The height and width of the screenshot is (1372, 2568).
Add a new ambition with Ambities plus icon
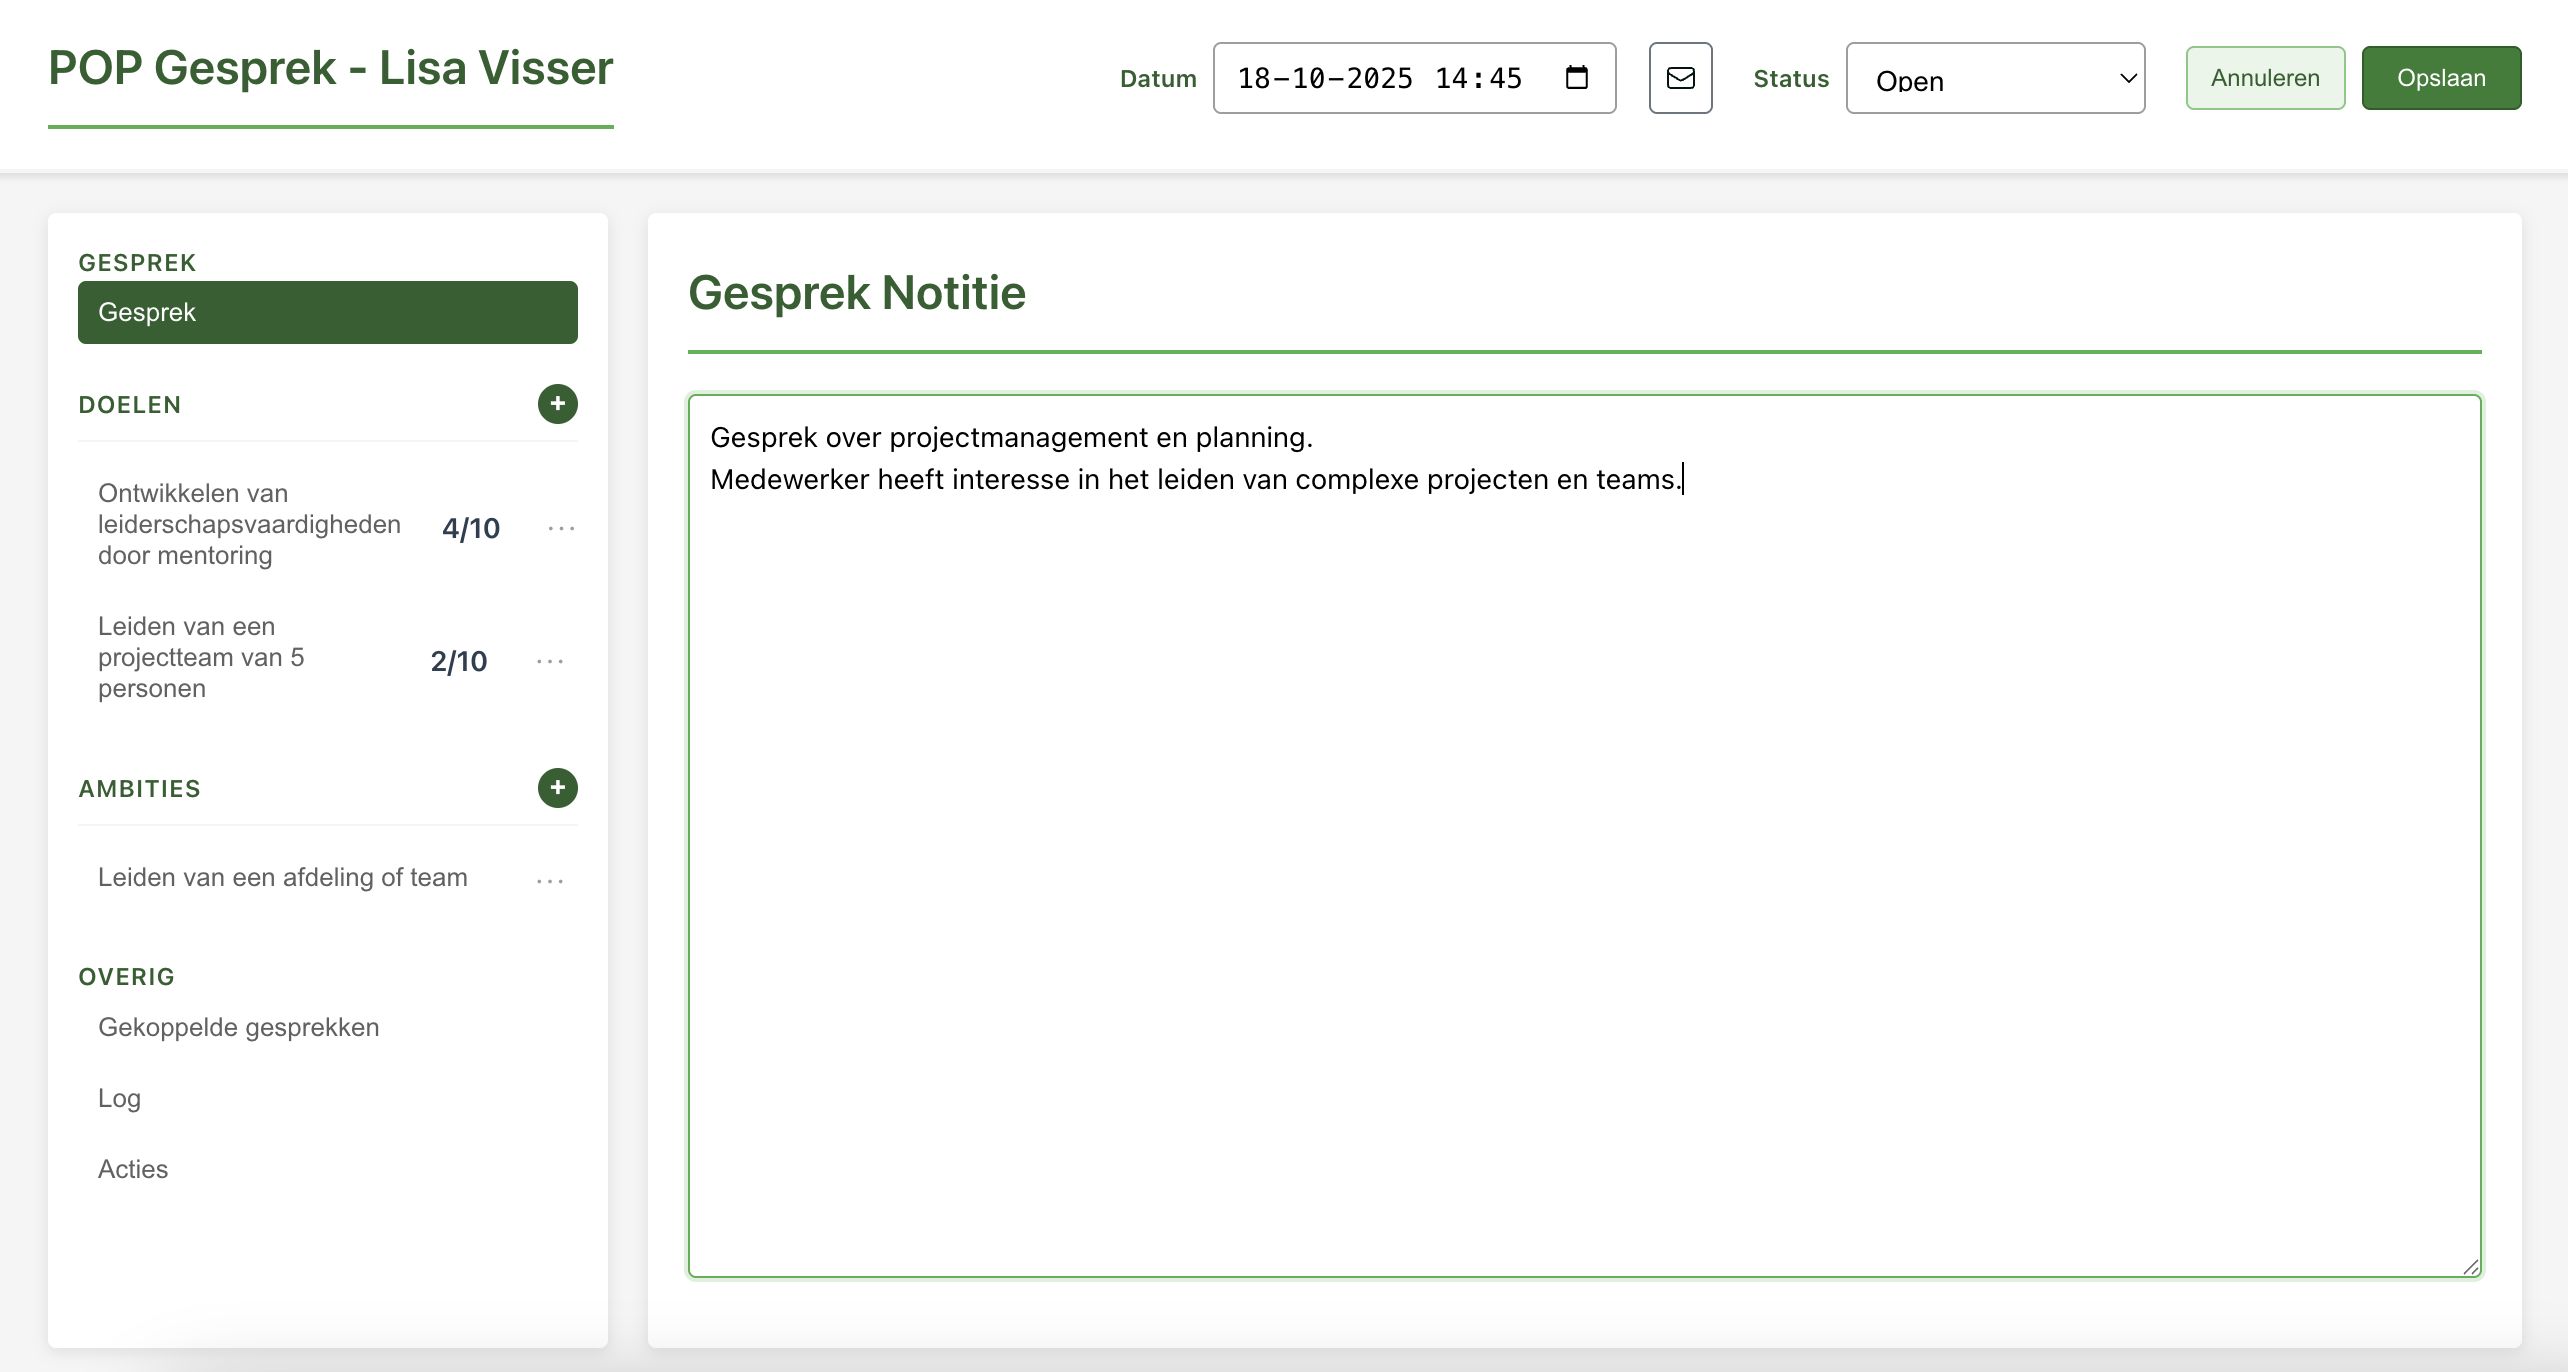pos(557,788)
